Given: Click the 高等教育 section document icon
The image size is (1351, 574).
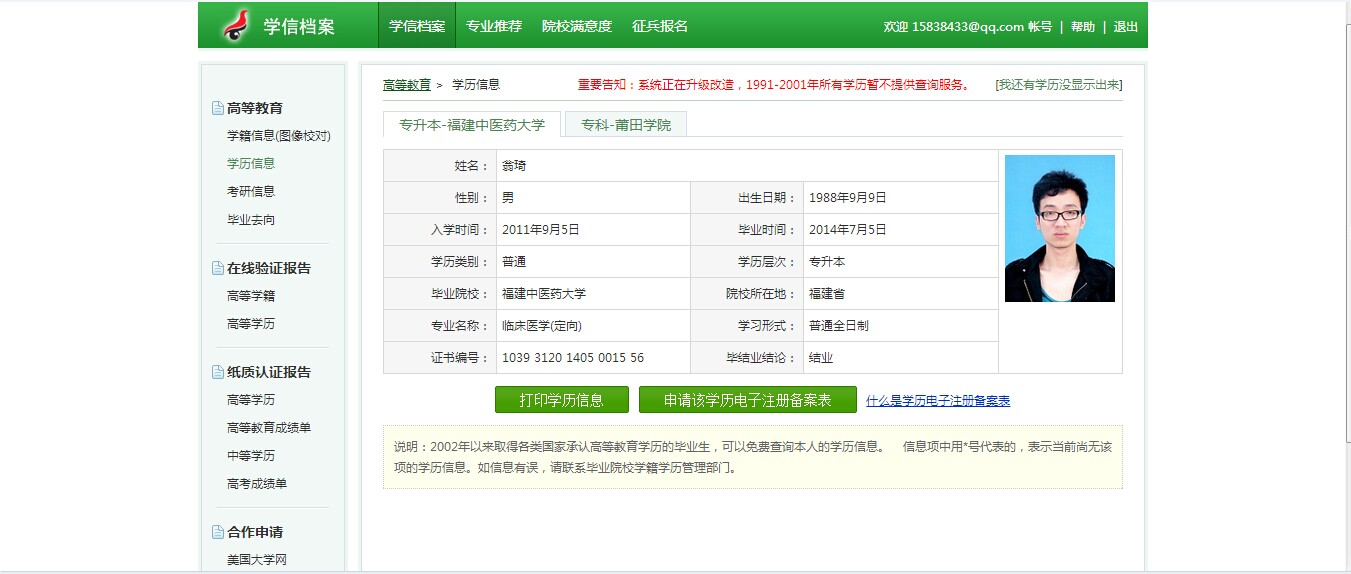Looking at the screenshot, I should click(218, 108).
